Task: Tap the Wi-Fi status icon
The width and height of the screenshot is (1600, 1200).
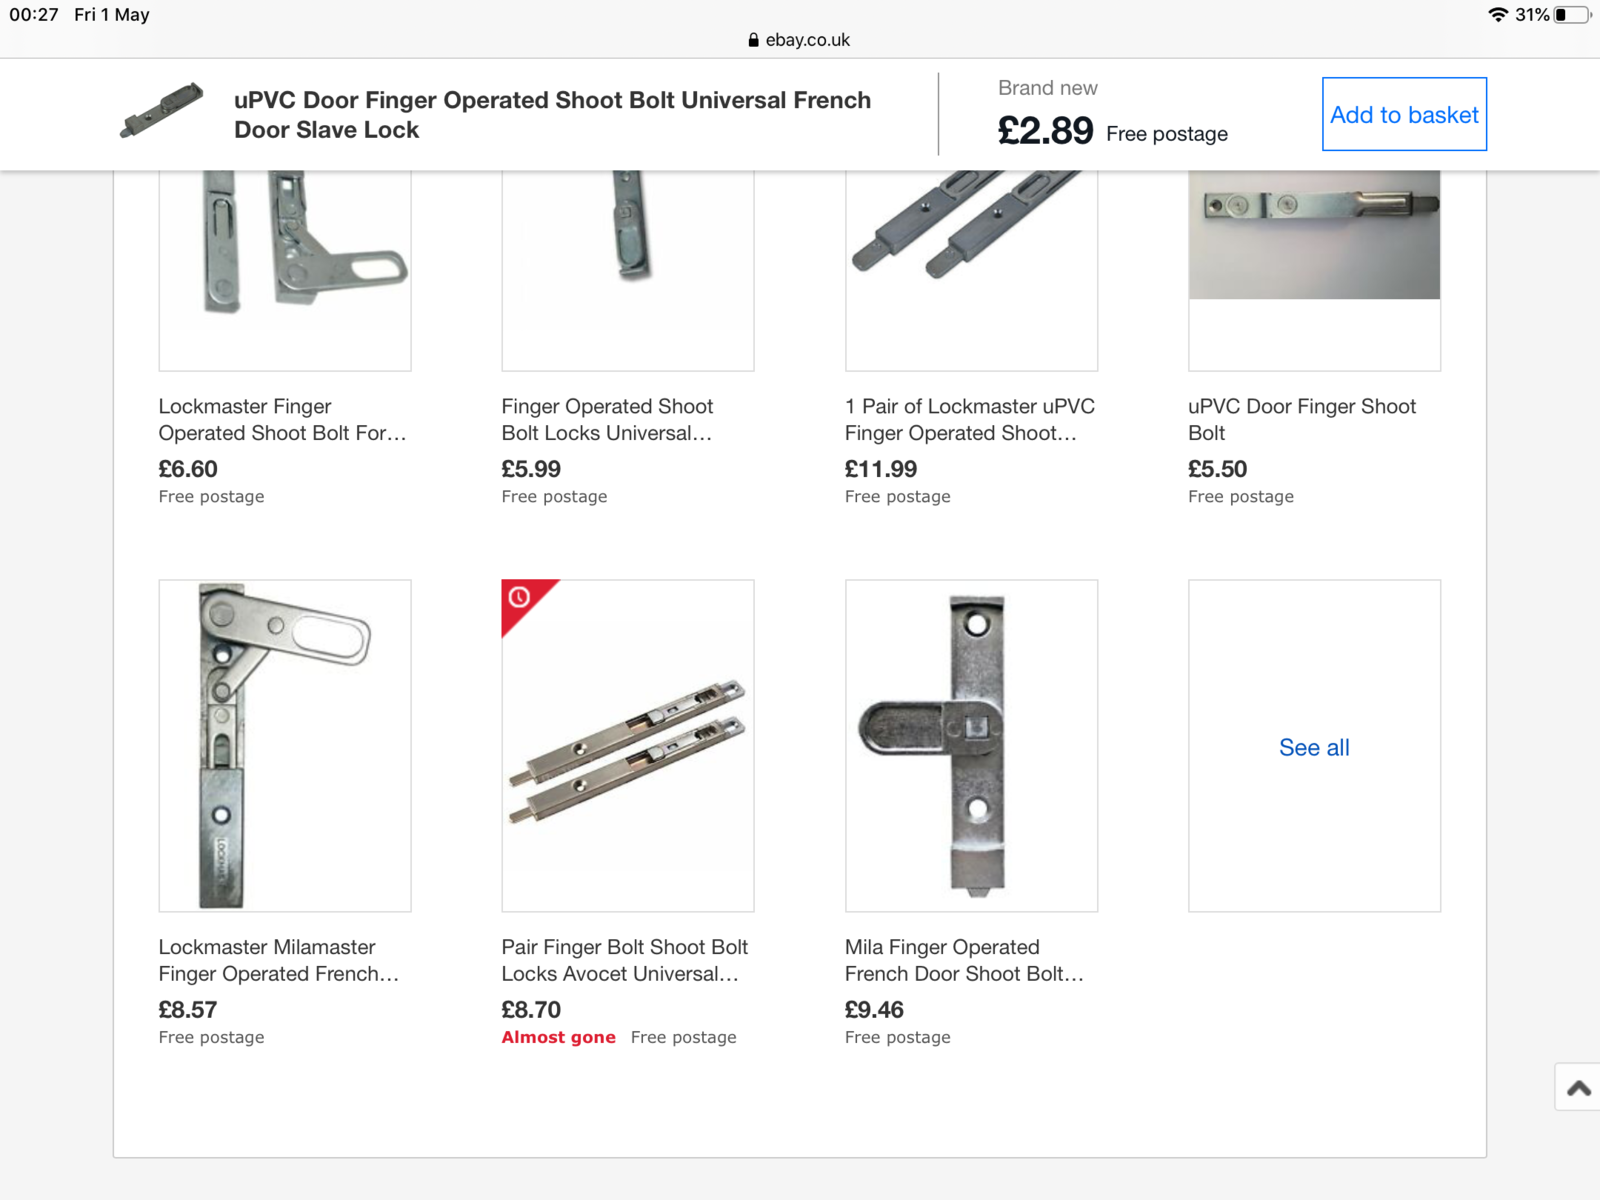Action: [x=1497, y=15]
